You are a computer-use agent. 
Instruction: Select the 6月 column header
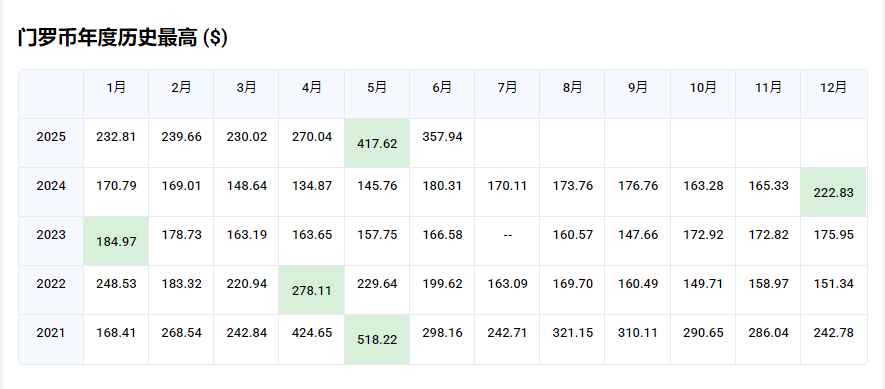pos(442,88)
